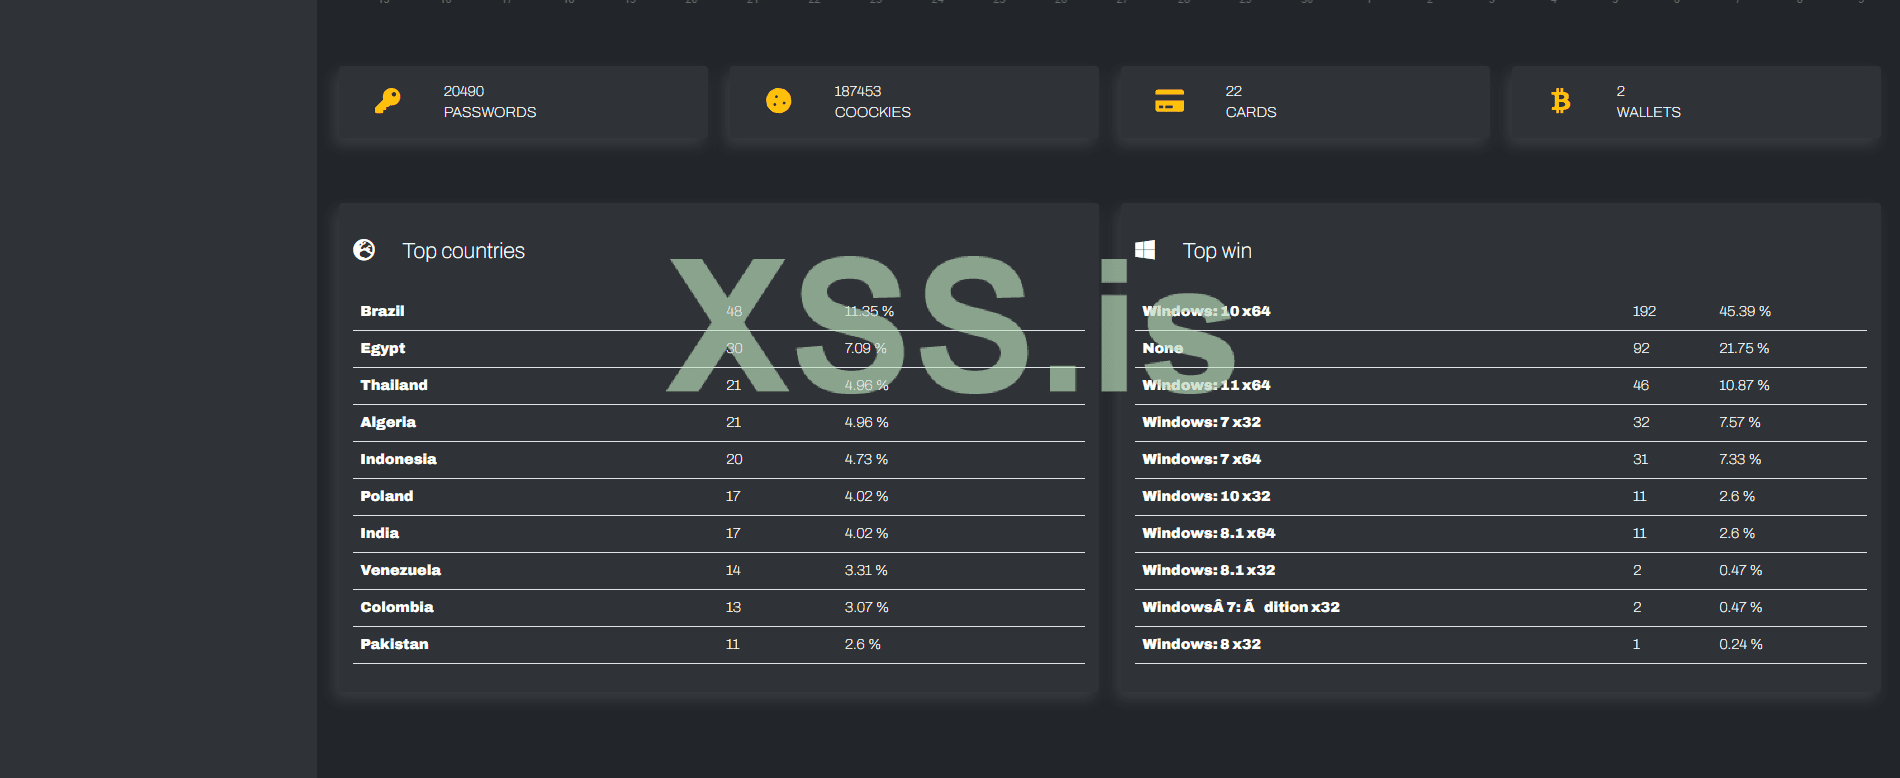Screen dimensions: 1900x778
Task: Click Pakistan's count of 11
Action: coord(733,644)
